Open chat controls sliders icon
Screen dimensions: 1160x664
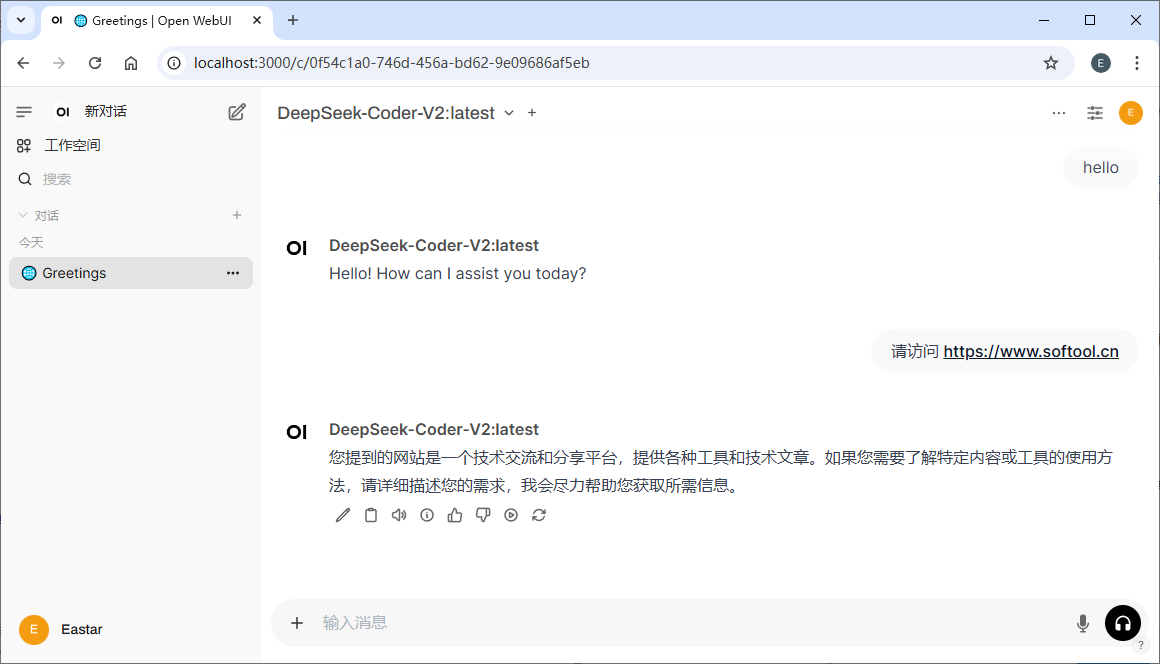pos(1095,113)
